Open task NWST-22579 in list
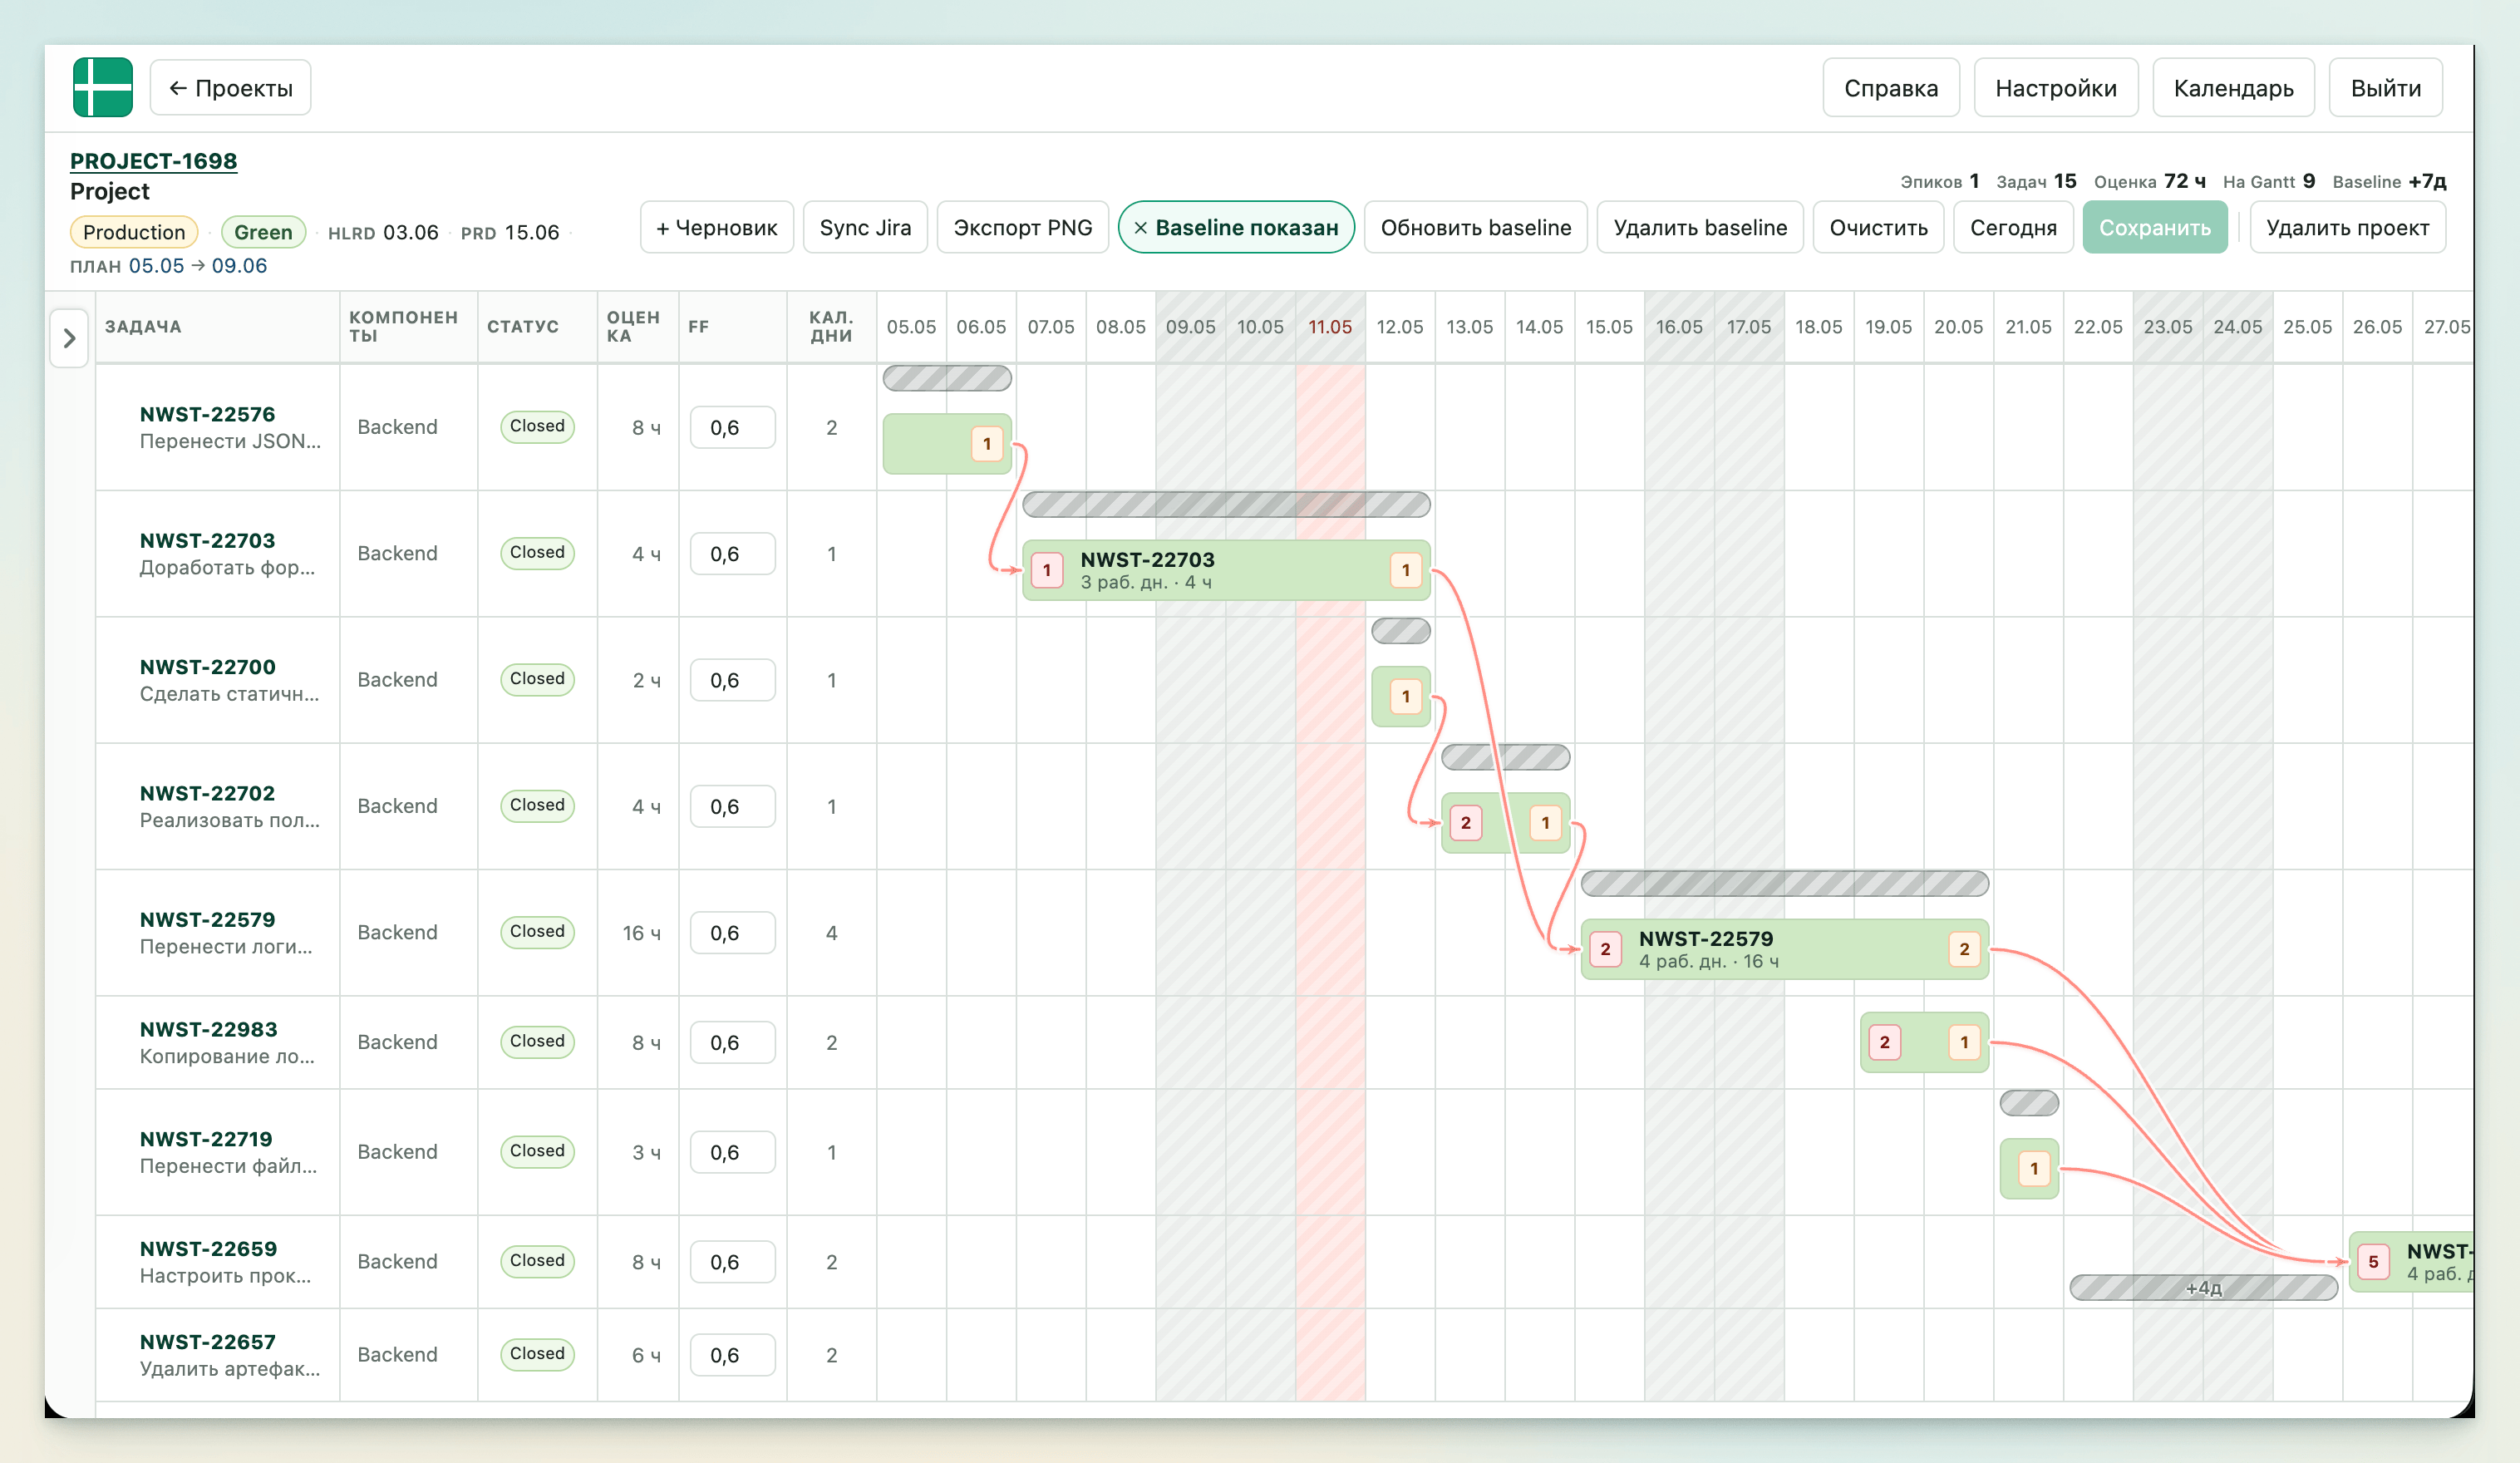This screenshot has width=2520, height=1463. pos(207,919)
